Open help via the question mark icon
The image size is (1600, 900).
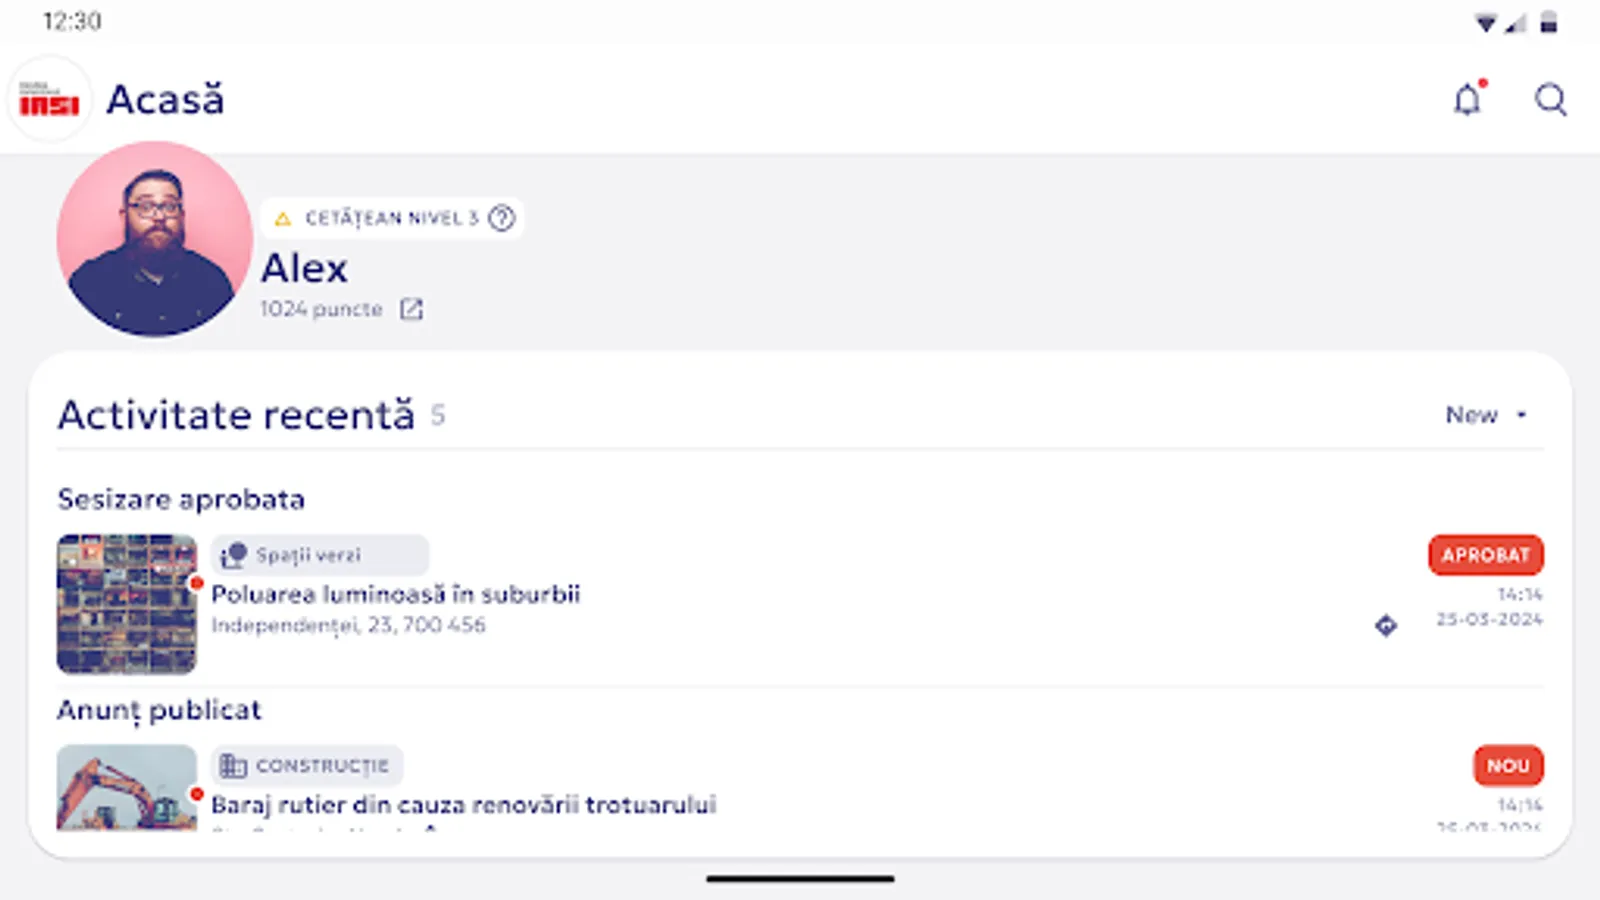500,218
